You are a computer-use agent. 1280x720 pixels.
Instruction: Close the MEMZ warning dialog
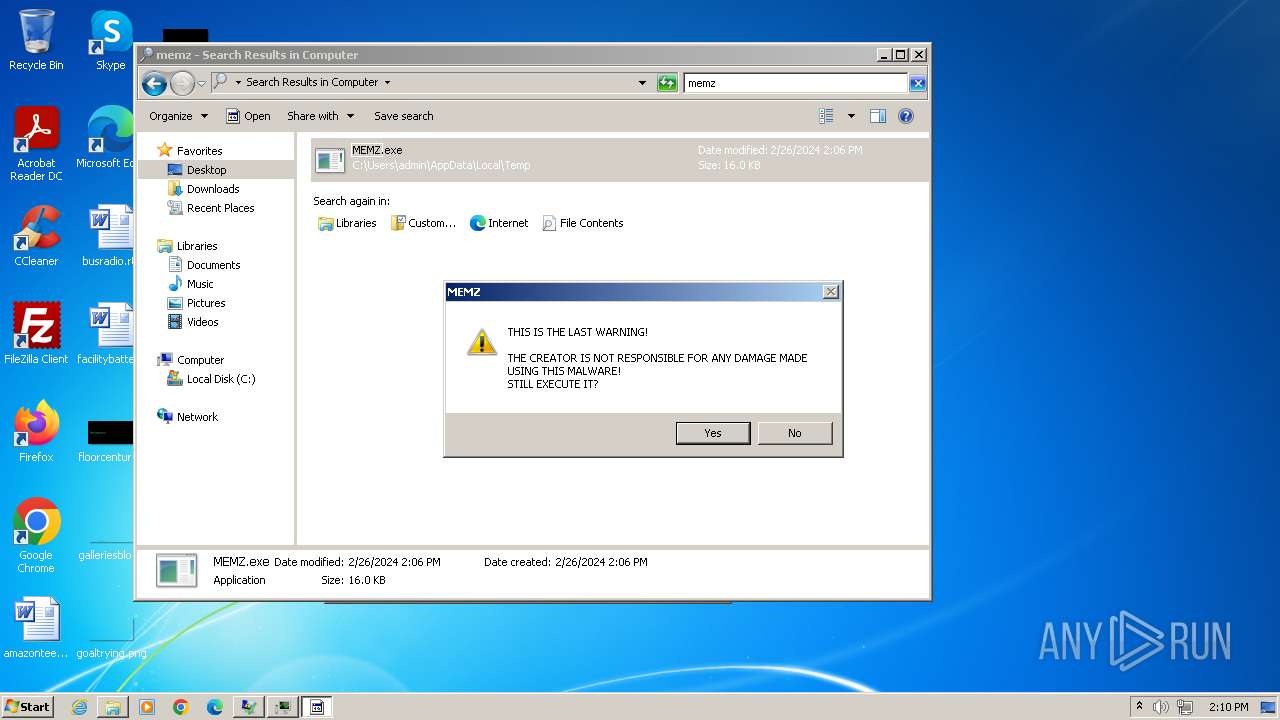[830, 292]
